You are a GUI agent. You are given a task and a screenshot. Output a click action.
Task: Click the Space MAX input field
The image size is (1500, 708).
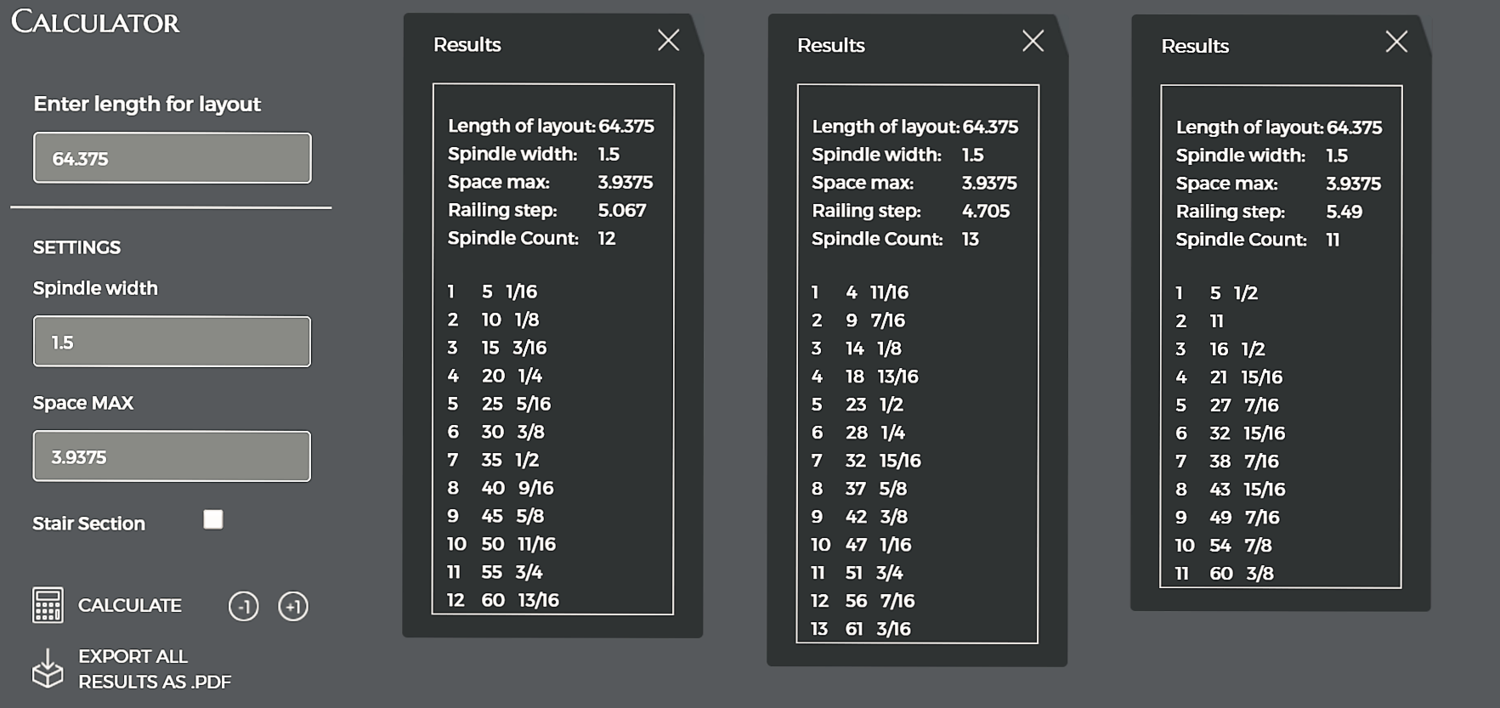pos(172,457)
